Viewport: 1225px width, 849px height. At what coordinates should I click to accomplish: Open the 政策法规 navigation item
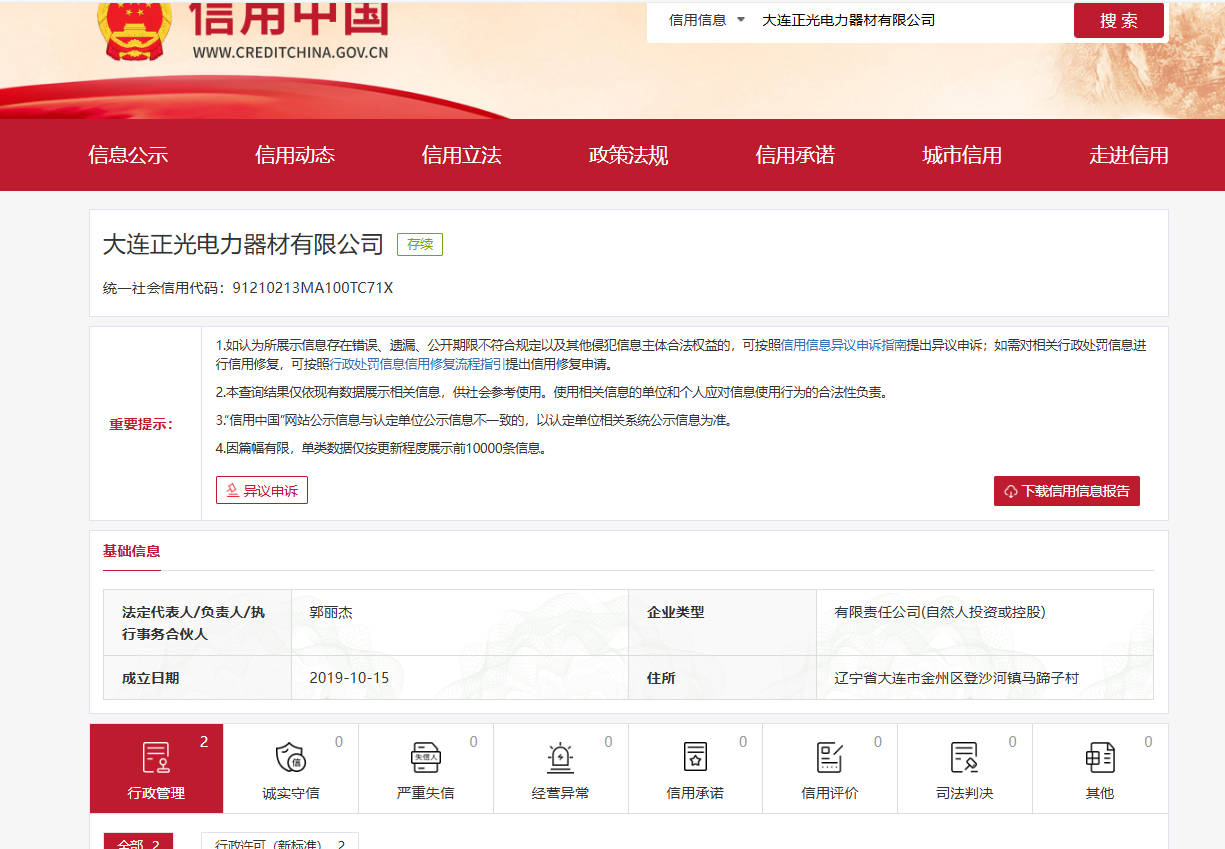628,155
